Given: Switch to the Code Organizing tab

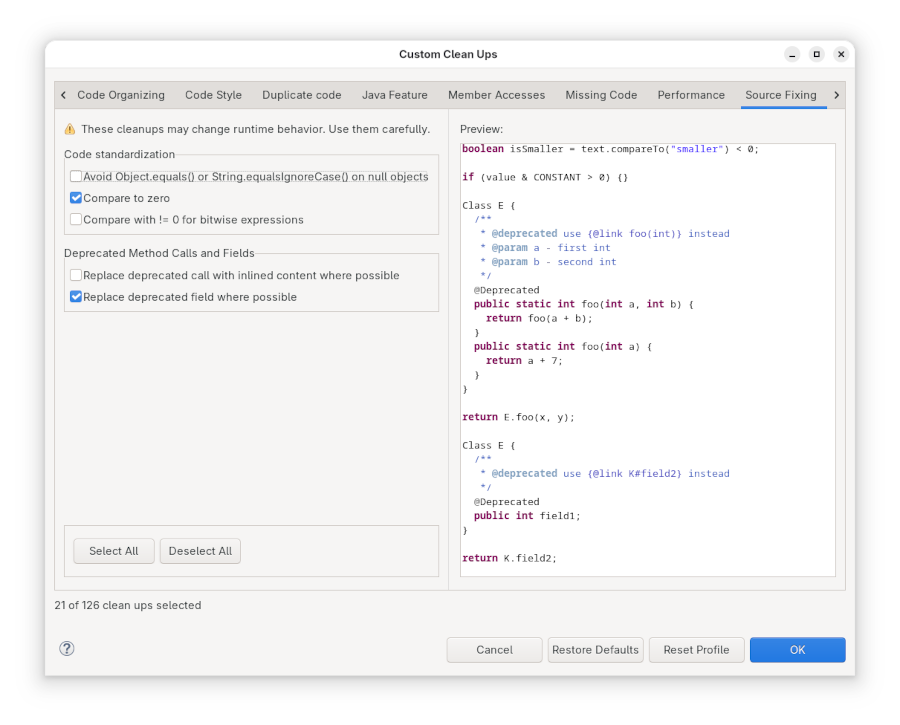Looking at the screenshot, I should (121, 95).
